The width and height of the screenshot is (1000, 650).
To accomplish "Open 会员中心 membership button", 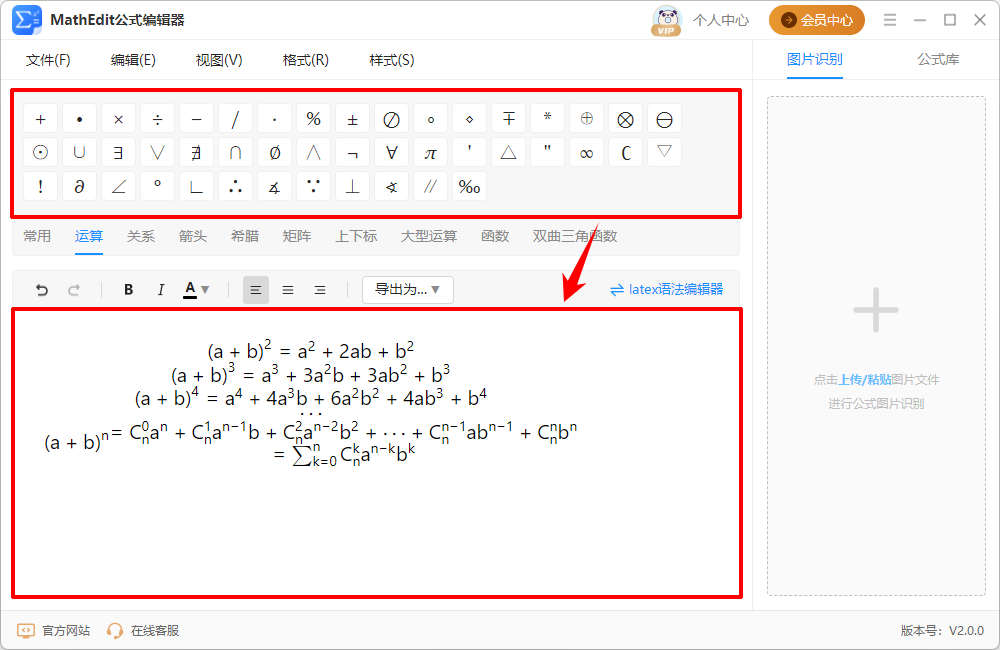I will (x=817, y=20).
